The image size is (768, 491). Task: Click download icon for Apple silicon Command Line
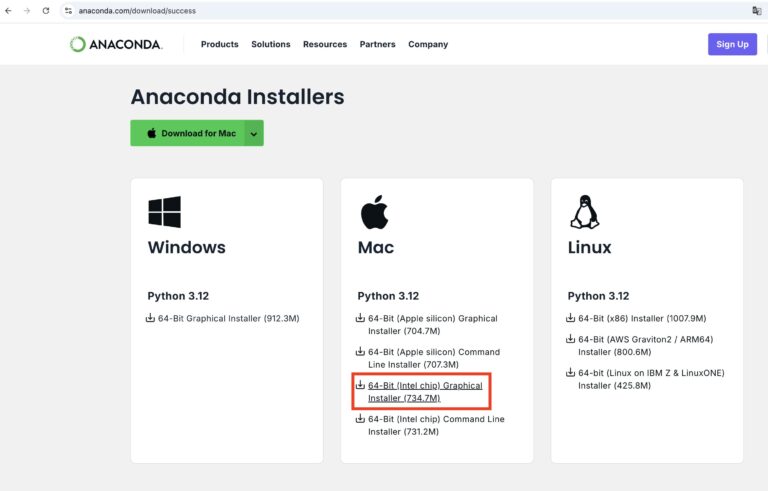pyautogui.click(x=360, y=351)
